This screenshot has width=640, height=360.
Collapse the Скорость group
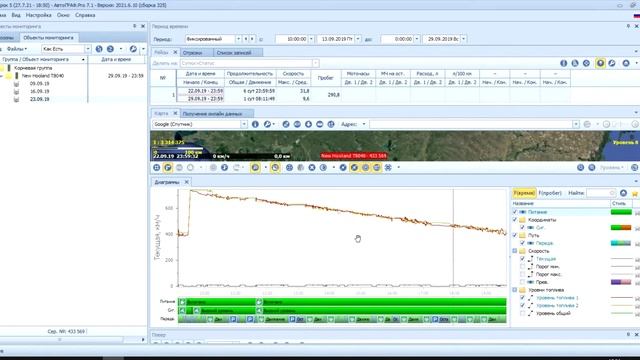pos(515,251)
